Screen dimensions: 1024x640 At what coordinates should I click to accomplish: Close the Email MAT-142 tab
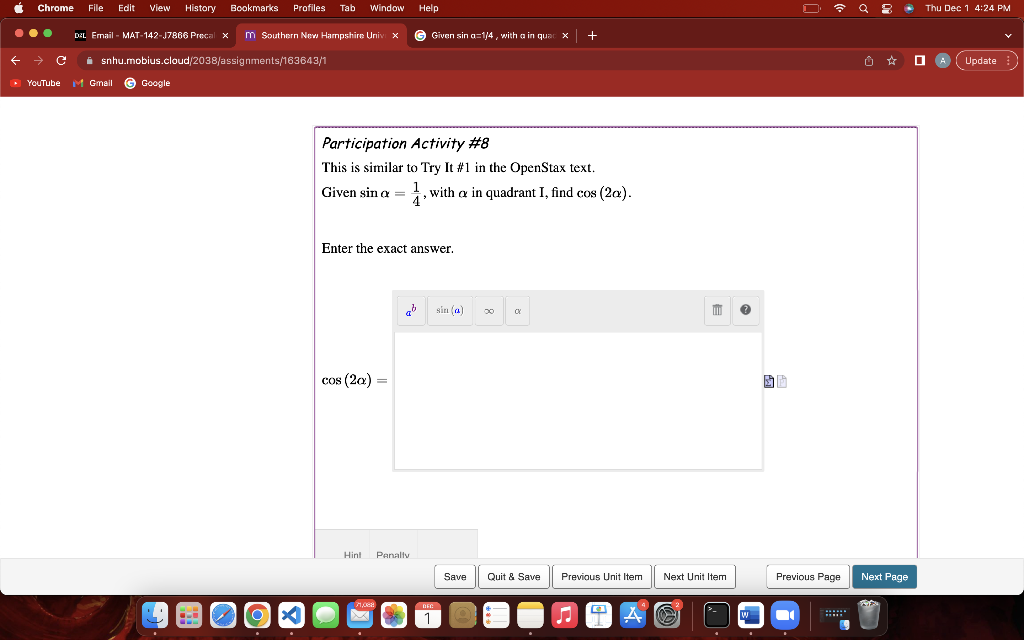225,35
